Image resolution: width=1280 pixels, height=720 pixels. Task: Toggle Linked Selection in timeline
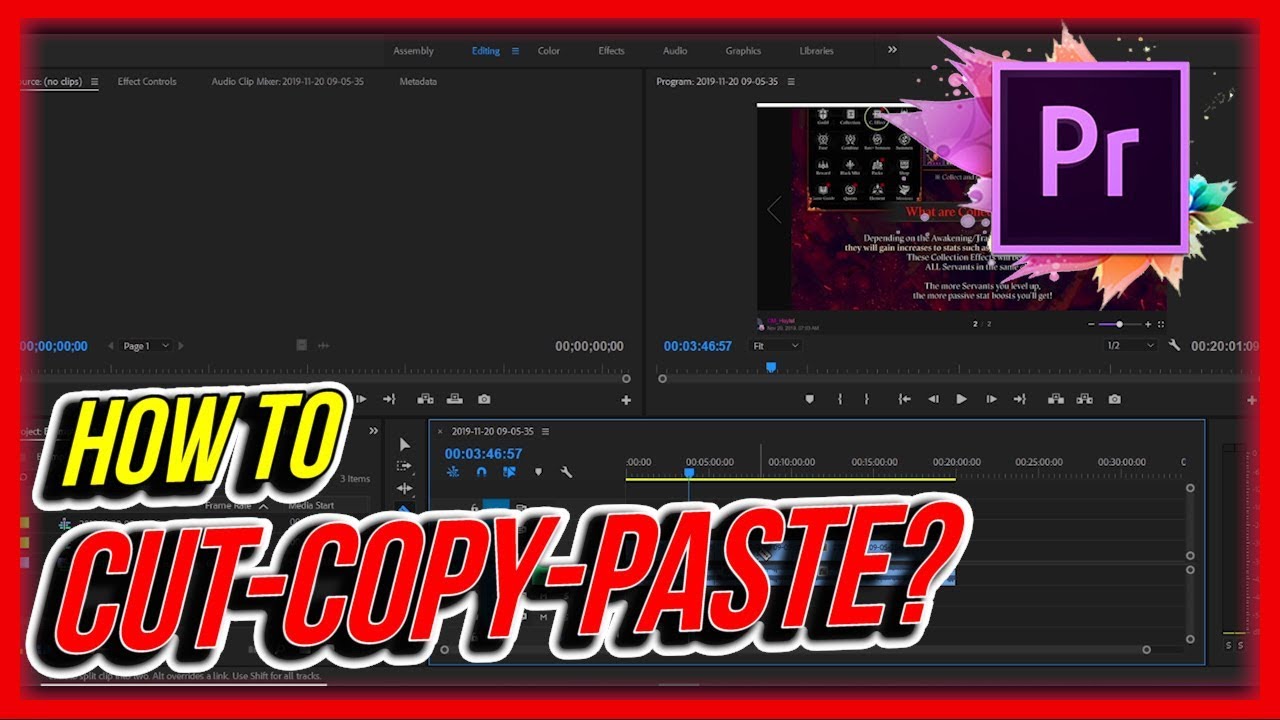(x=509, y=472)
